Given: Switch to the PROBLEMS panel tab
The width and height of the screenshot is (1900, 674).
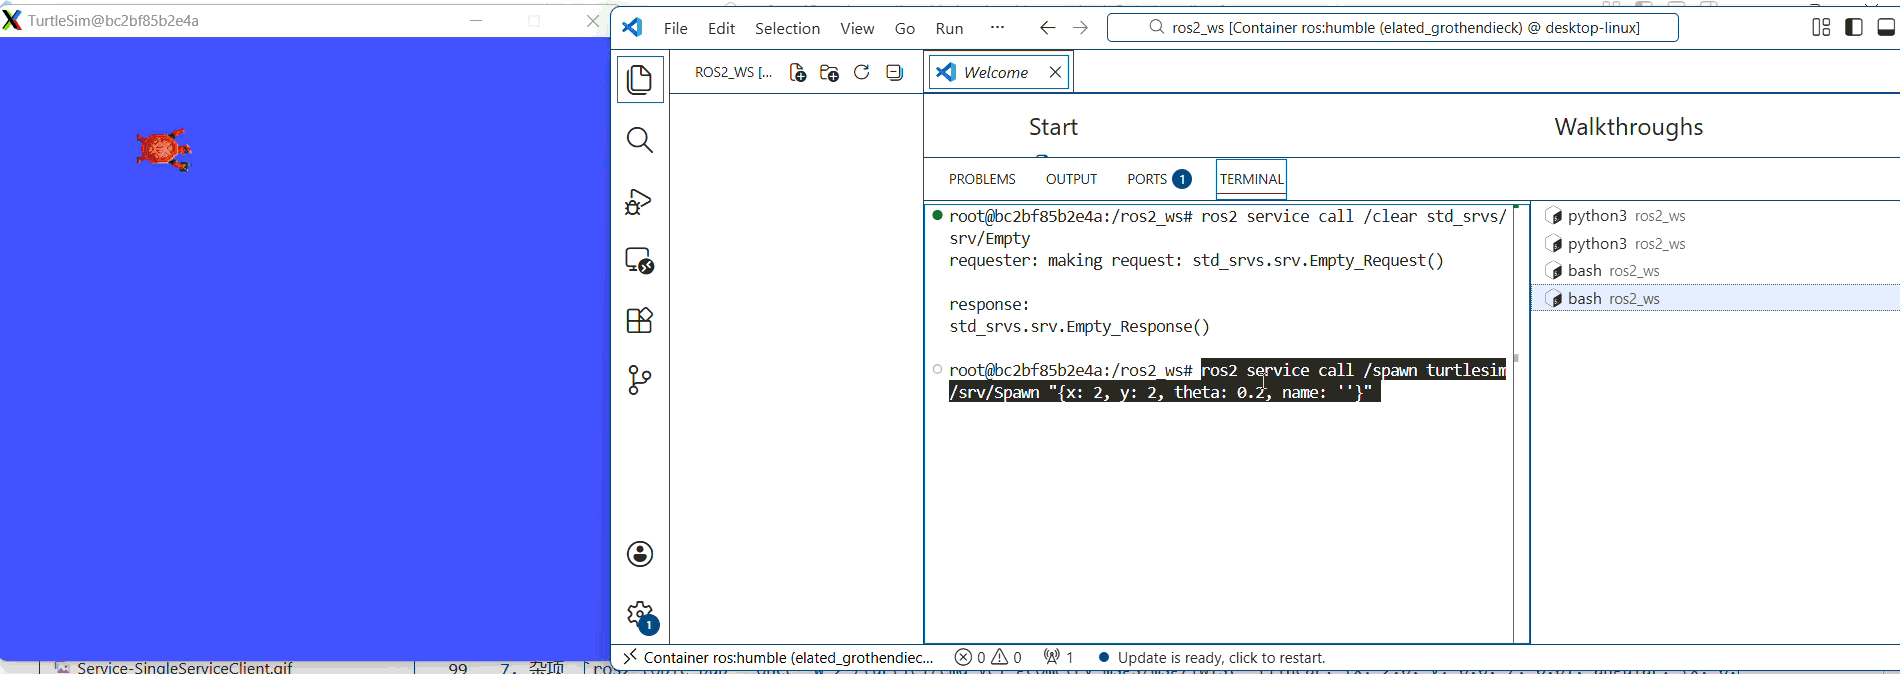Looking at the screenshot, I should point(982,179).
